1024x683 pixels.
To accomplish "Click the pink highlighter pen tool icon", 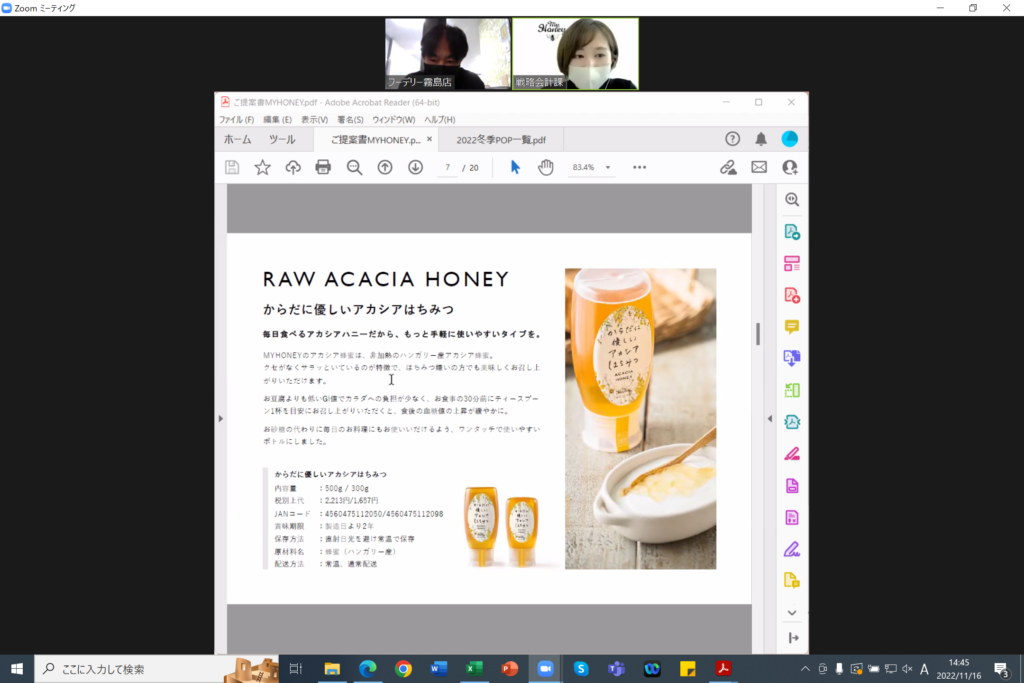I will 792,454.
